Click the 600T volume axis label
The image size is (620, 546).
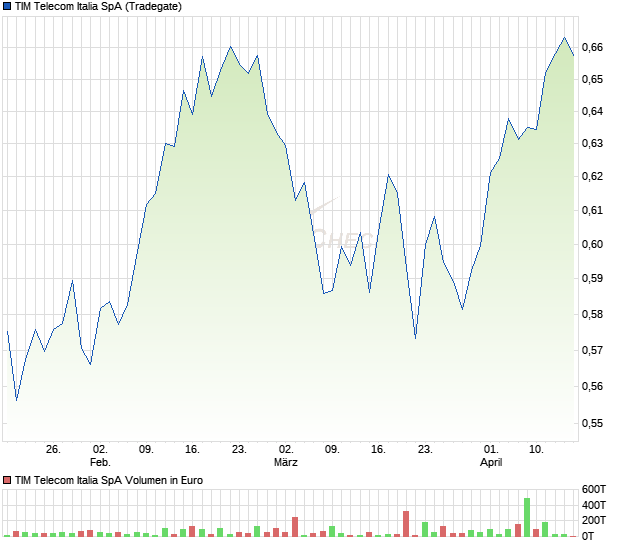pyautogui.click(x=594, y=489)
